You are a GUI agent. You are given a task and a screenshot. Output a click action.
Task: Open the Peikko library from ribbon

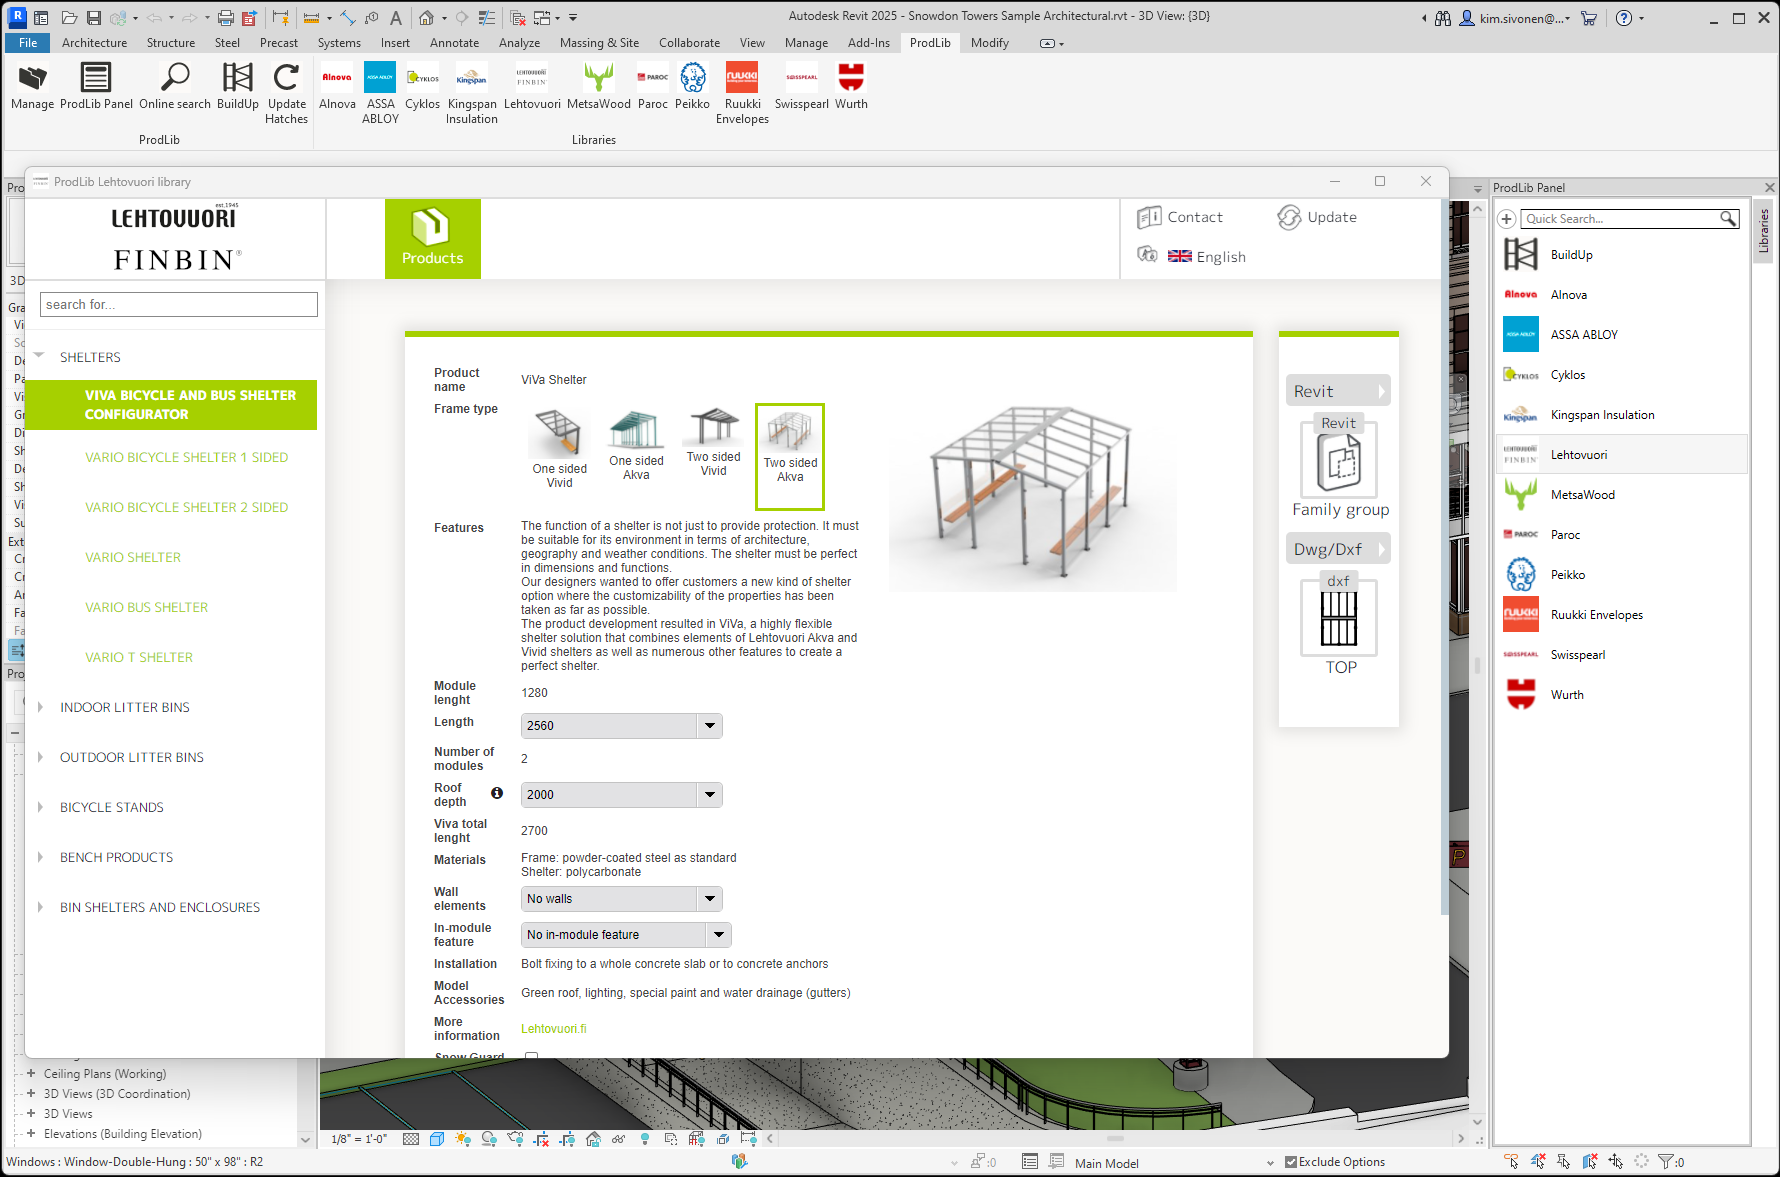point(692,86)
